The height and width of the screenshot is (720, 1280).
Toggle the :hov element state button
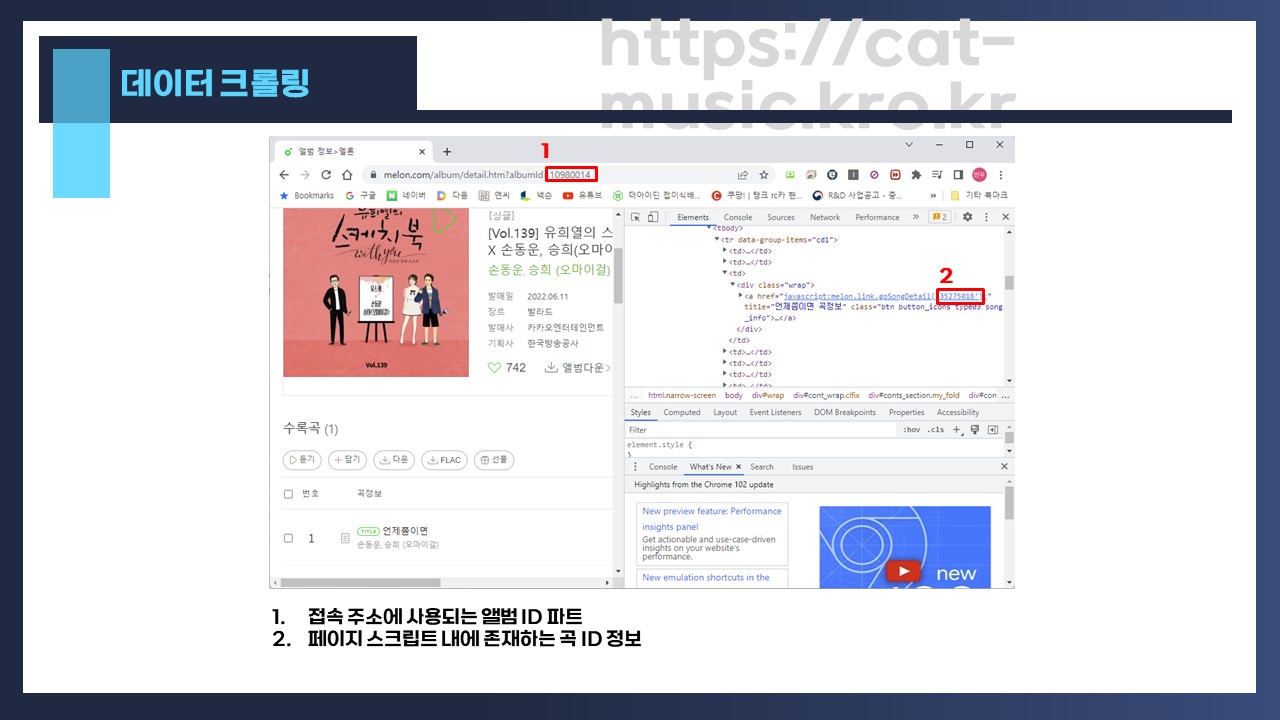[x=912, y=430]
